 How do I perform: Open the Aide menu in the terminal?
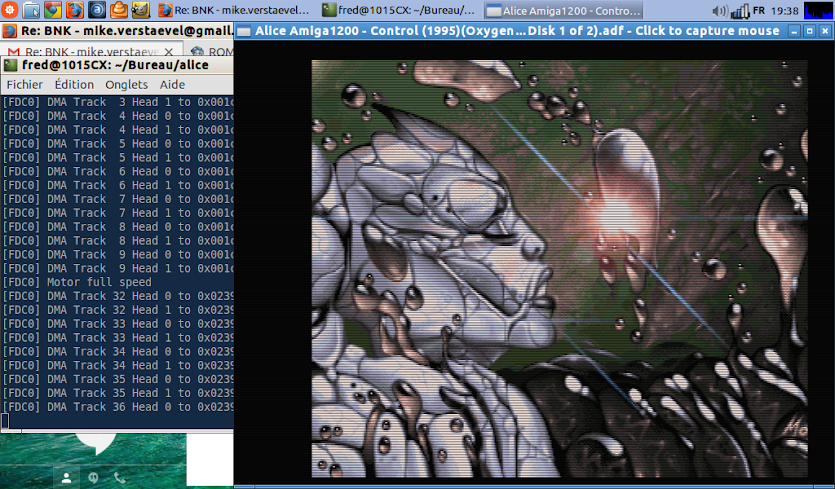(172, 85)
